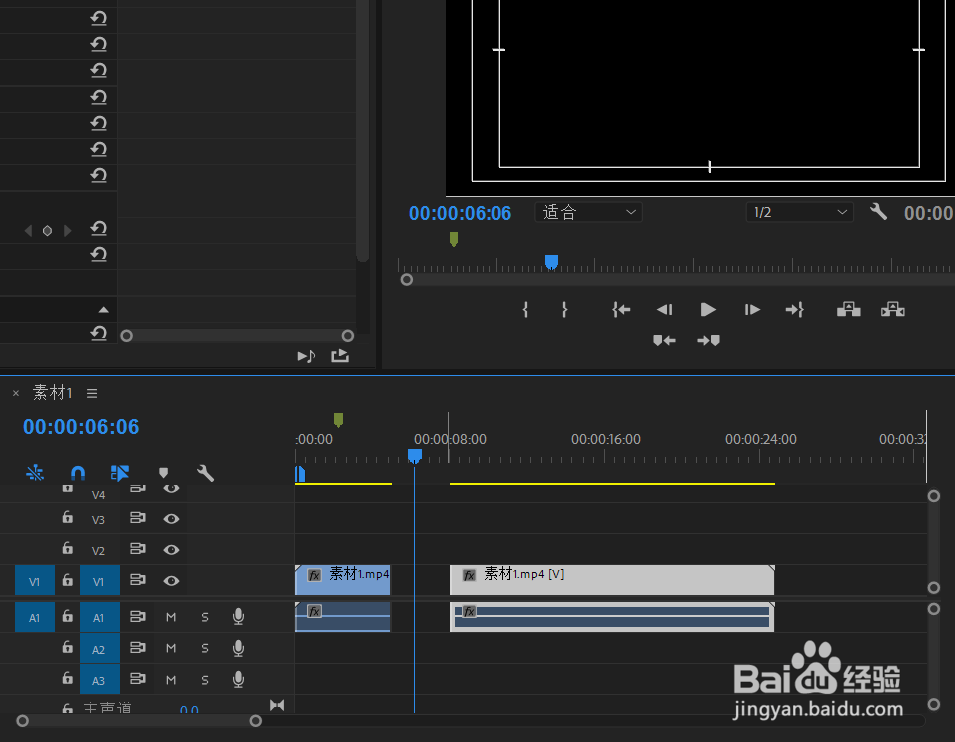This screenshot has width=955, height=742.
Task: Enable voice-over record on A3 track
Action: point(239,679)
